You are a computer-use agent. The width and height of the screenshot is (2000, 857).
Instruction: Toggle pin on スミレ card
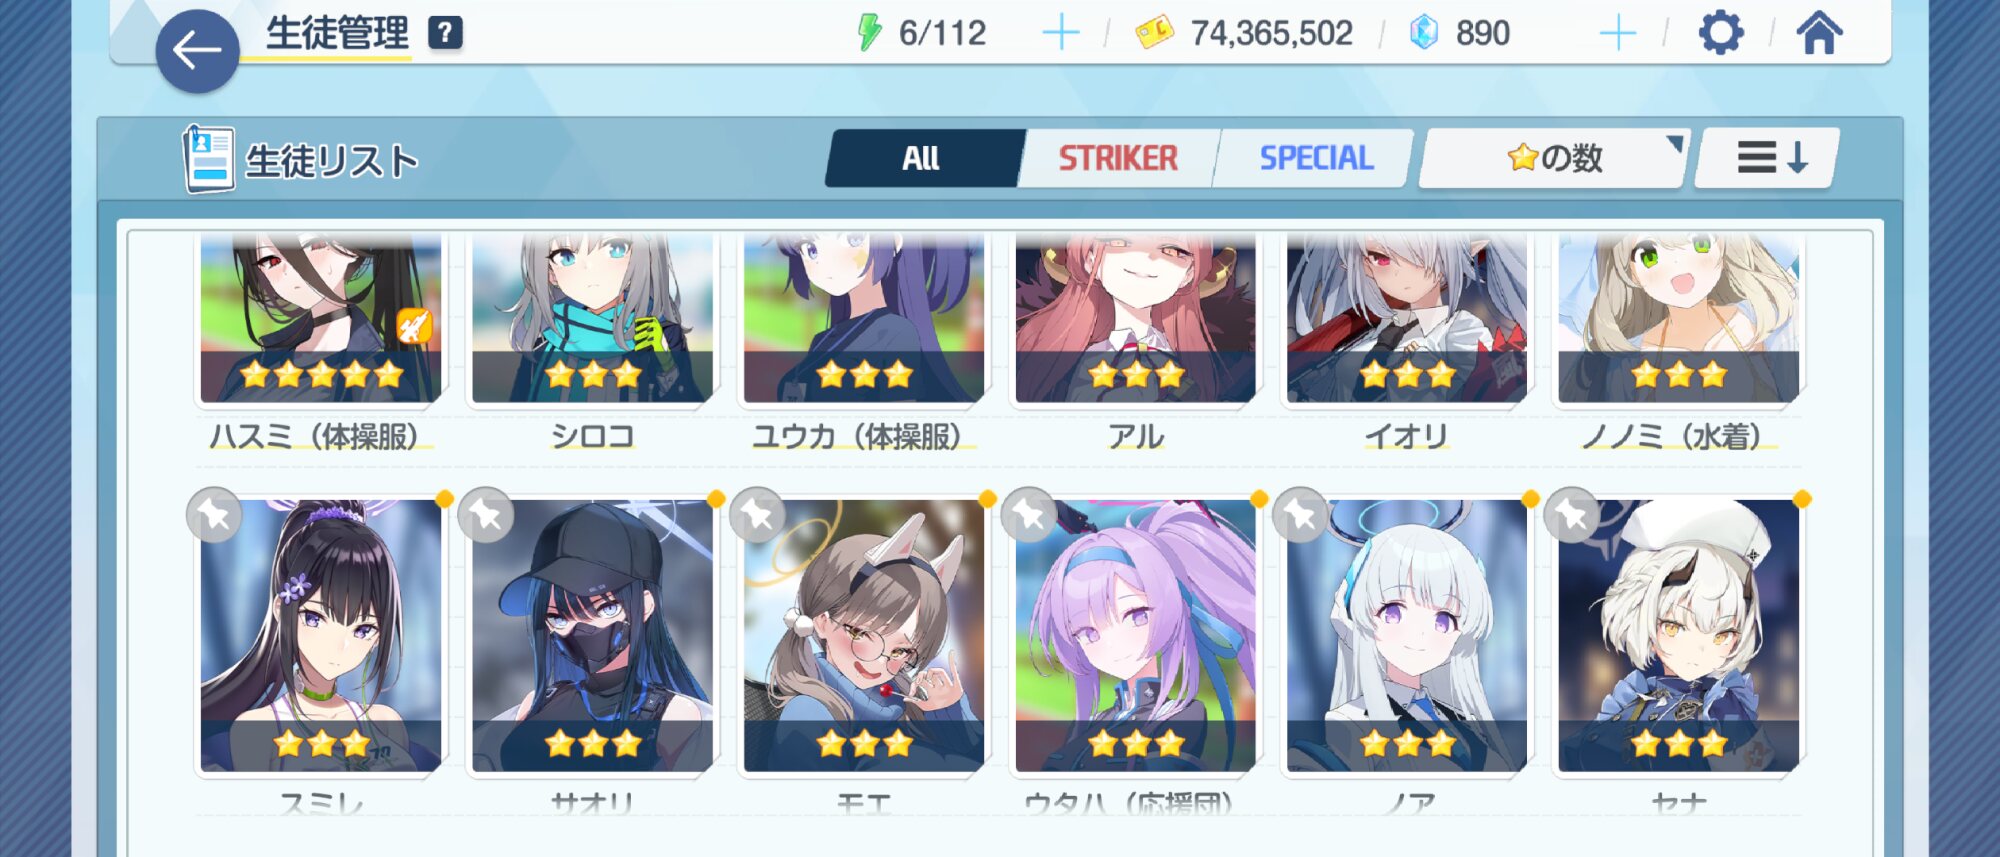coord(214,515)
